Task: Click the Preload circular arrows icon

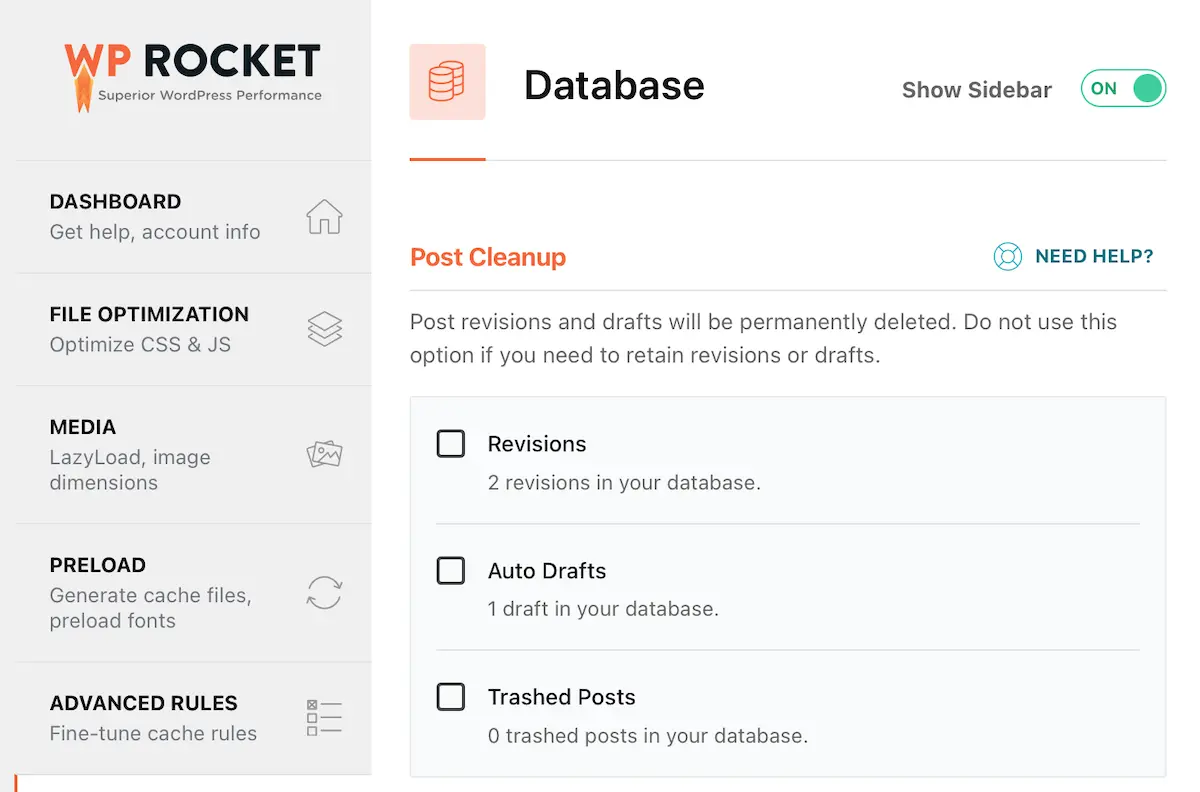Action: [324, 592]
